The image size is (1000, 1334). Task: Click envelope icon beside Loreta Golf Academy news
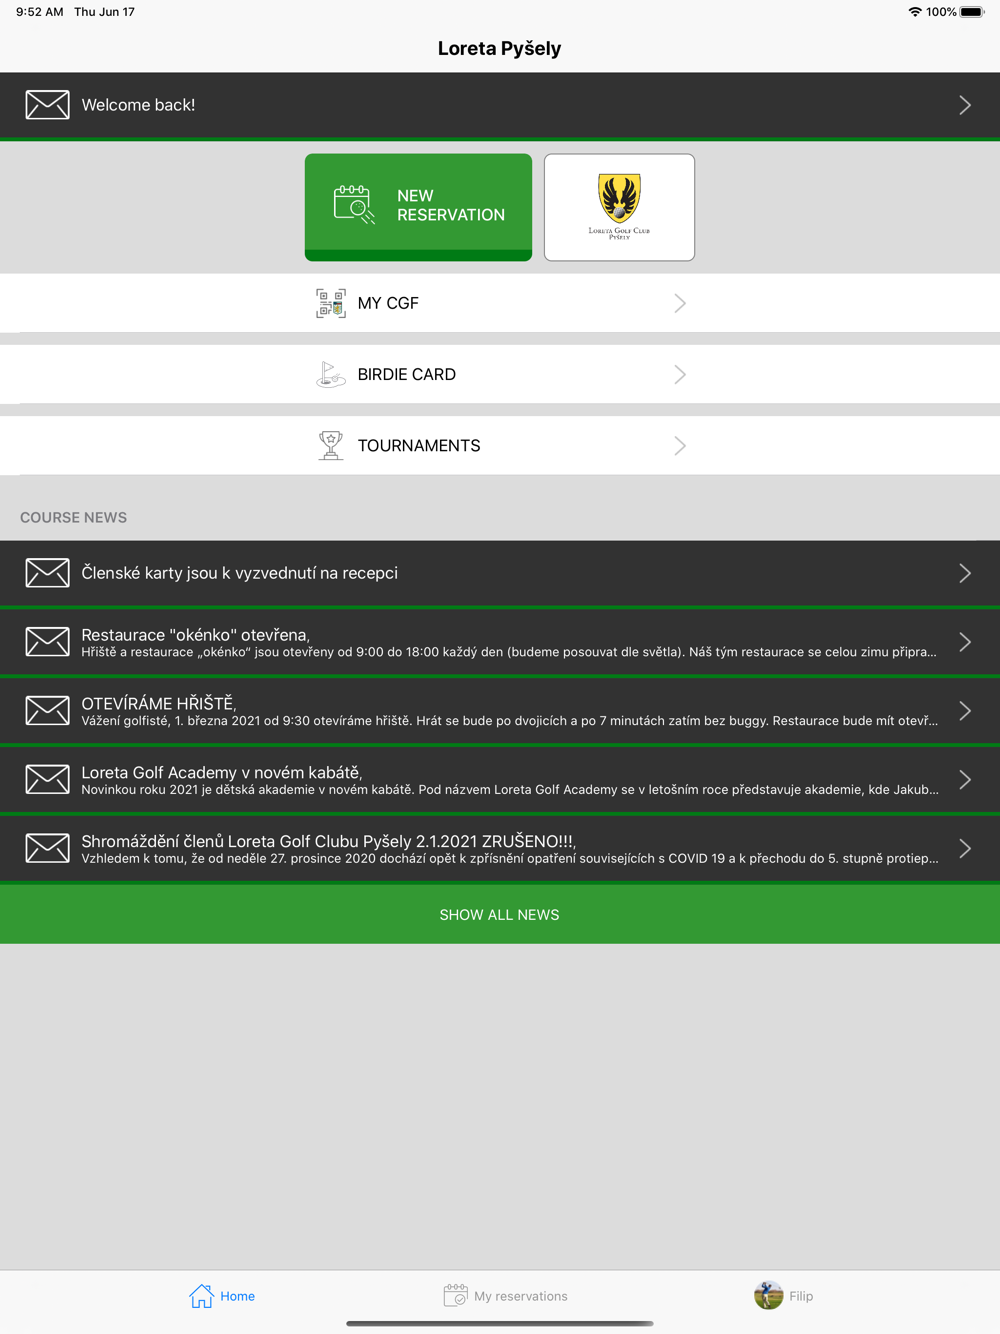(47, 780)
